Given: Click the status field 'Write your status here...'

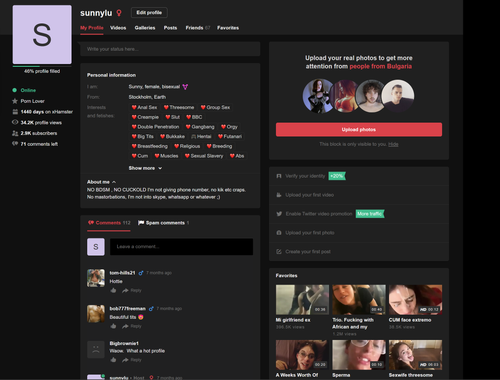Looking at the screenshot, I should click(170, 49).
